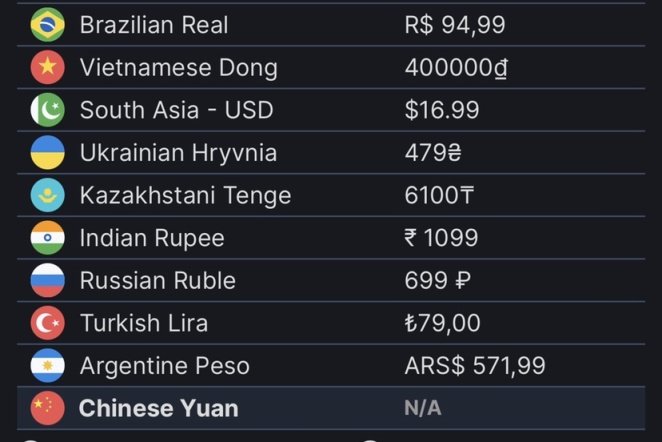Select the Turkey flag icon
The image size is (662, 442).
pos(48,323)
